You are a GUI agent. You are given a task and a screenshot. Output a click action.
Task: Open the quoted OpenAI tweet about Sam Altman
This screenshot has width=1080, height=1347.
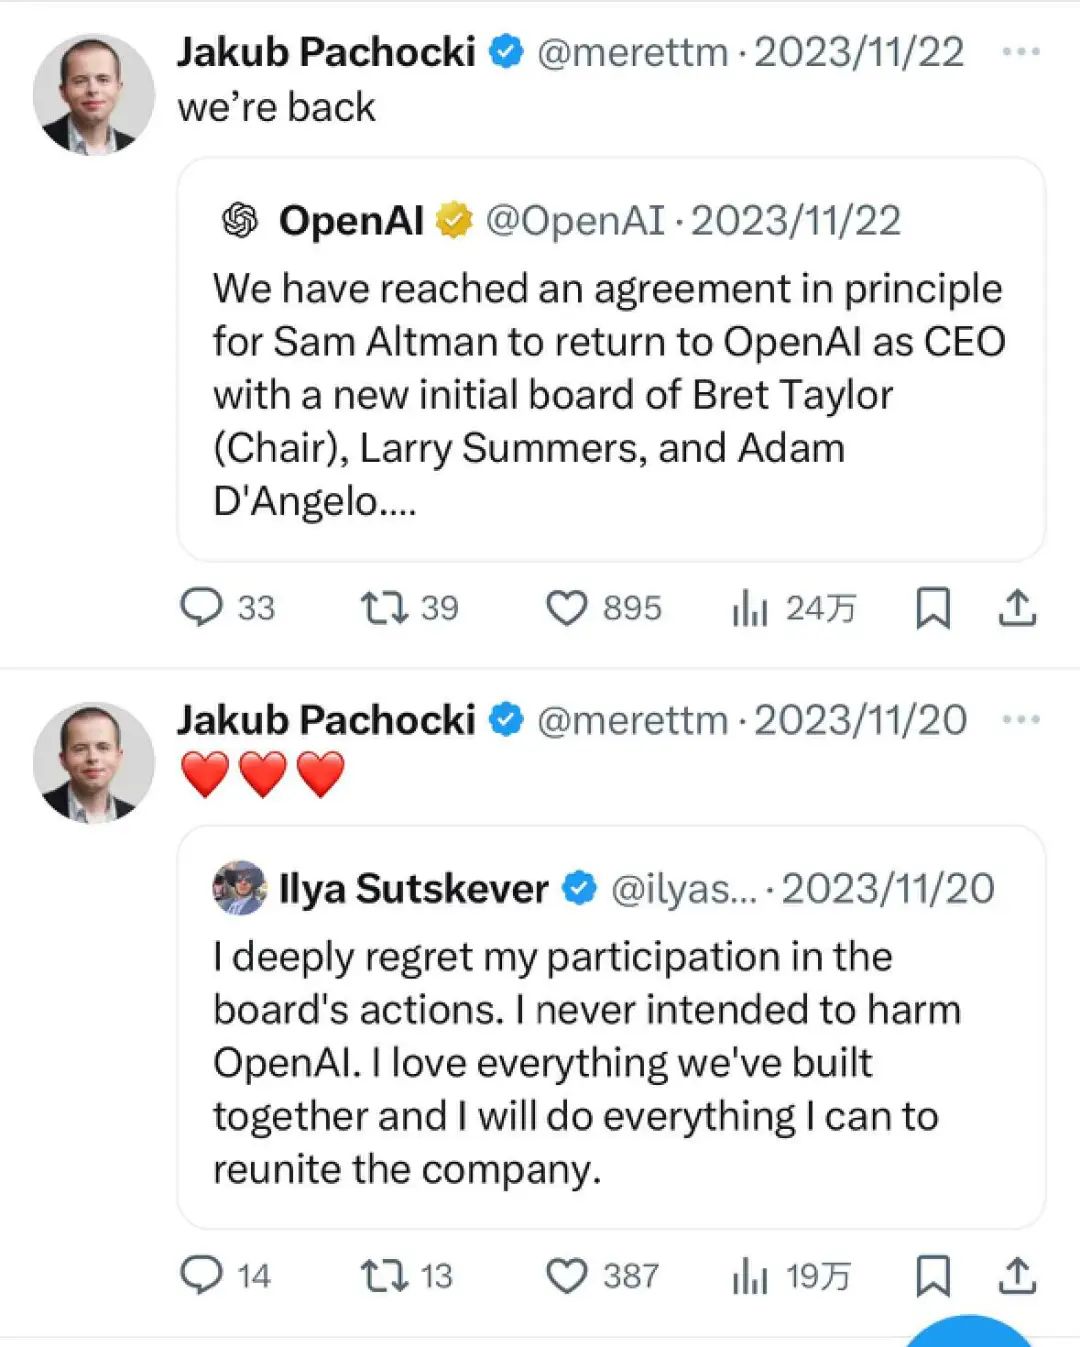tap(611, 359)
